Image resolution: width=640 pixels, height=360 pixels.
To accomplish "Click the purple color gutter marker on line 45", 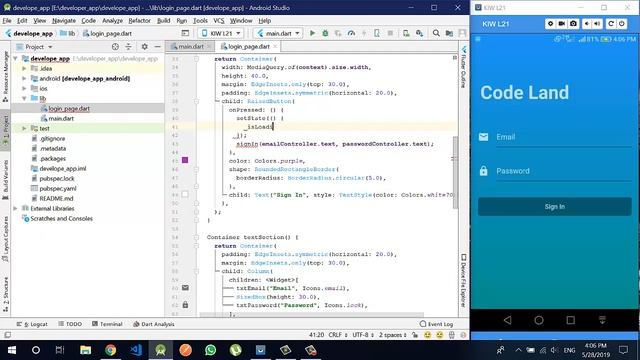I will [185, 160].
